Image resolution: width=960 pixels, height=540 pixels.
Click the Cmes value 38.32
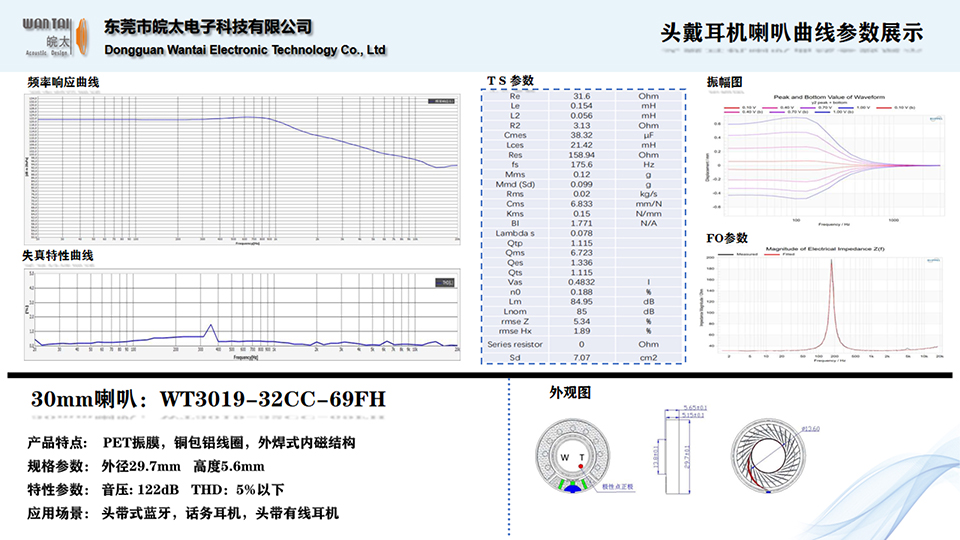(582, 135)
